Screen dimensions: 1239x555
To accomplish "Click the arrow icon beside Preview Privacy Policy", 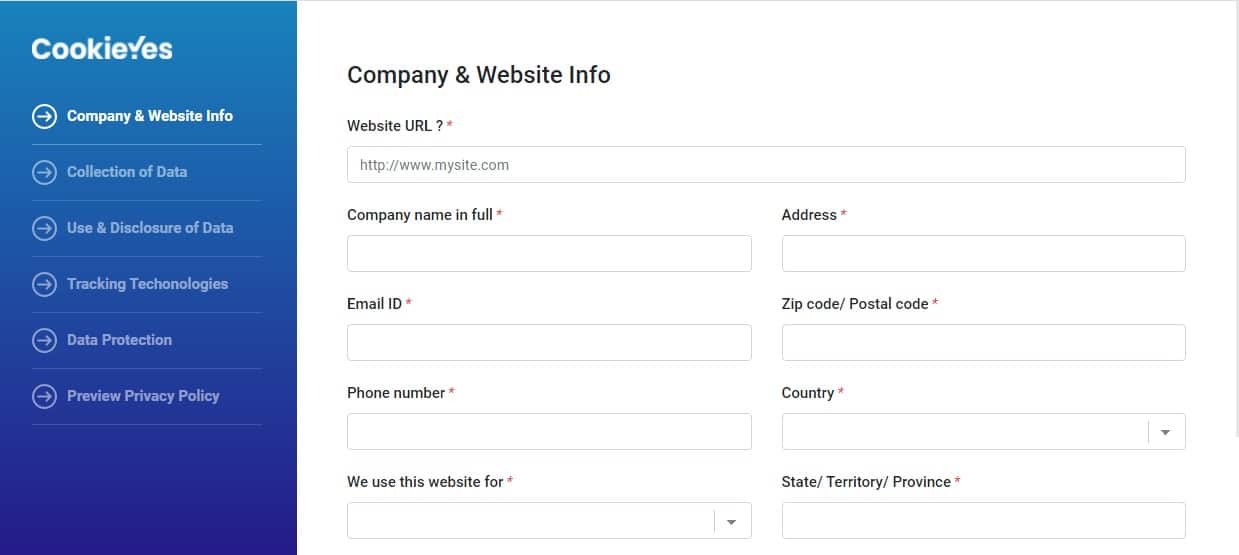I will (44, 396).
